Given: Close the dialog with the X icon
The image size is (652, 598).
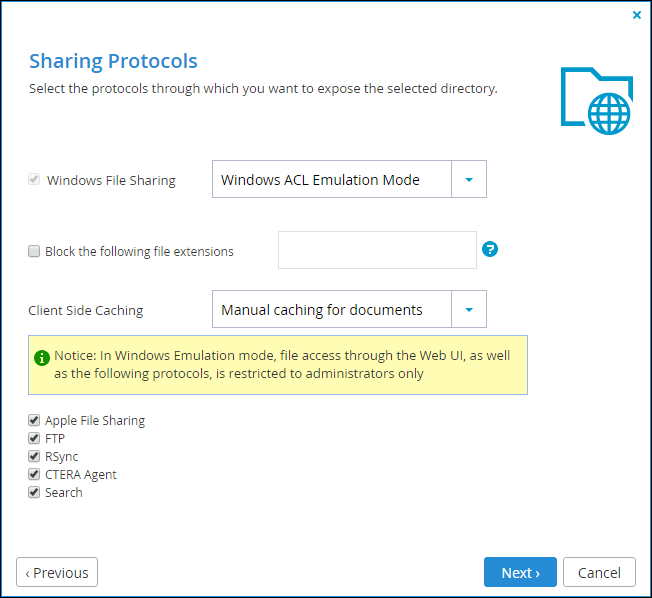Looking at the screenshot, I should tap(637, 15).
